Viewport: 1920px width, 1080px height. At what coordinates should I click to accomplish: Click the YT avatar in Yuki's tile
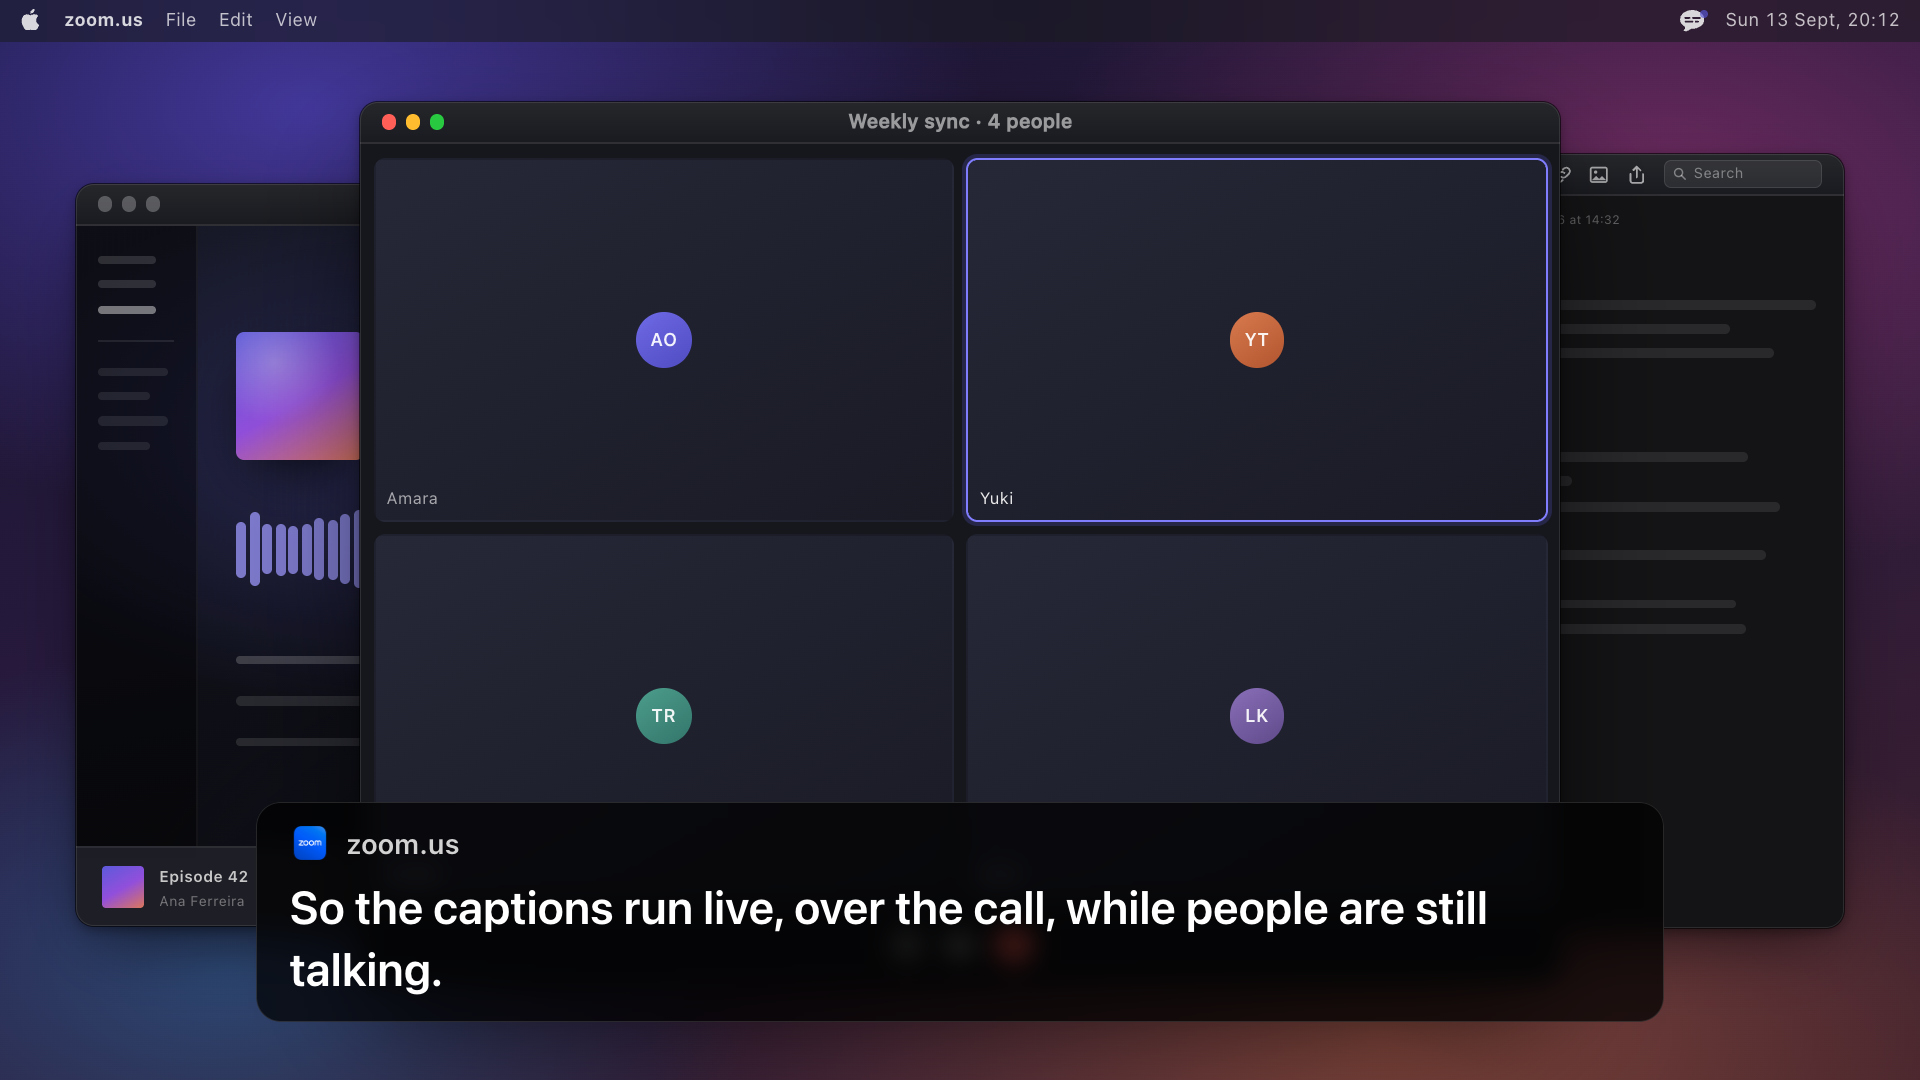tap(1257, 340)
